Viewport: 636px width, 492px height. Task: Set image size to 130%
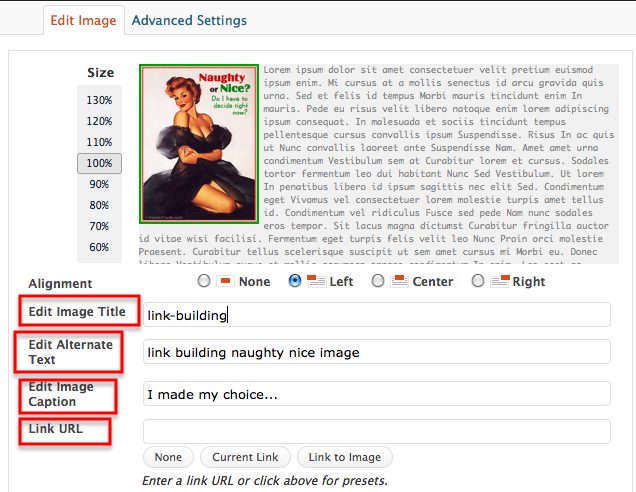[99, 100]
